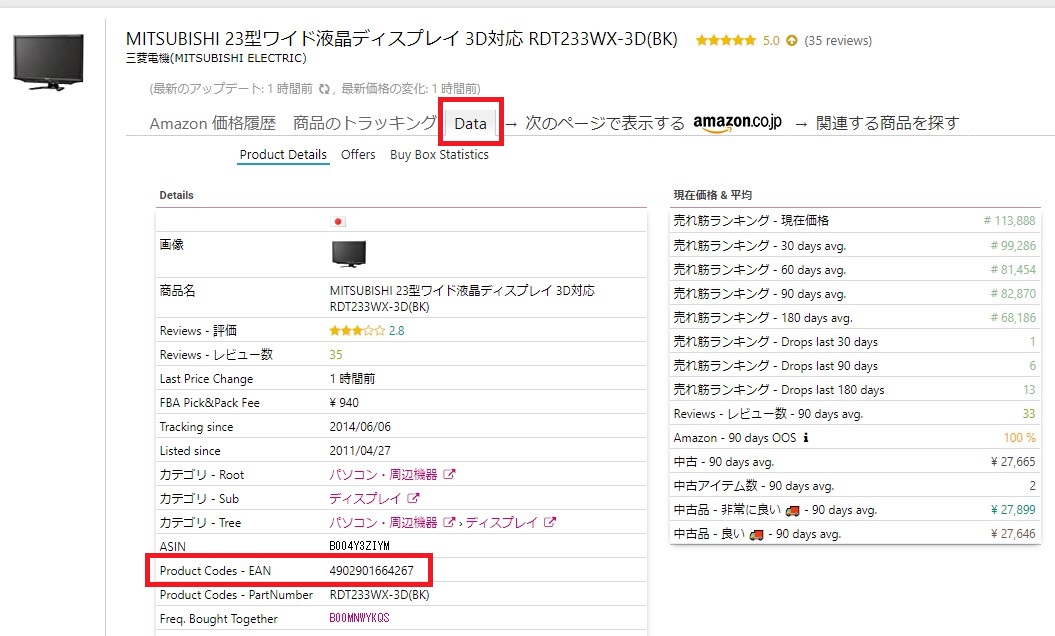Open the 商品のトラッキング tab
The image size is (1055, 636).
click(x=365, y=123)
